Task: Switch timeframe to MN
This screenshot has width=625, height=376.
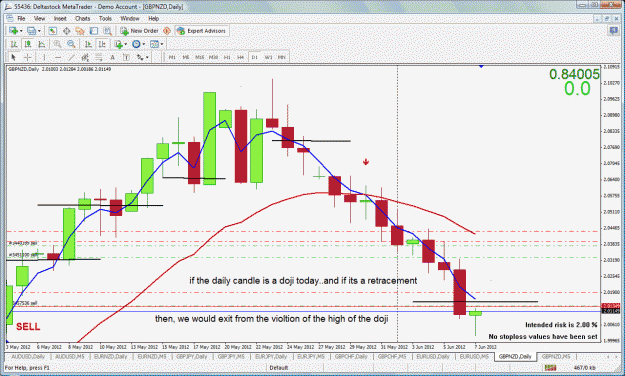Action: coord(282,57)
